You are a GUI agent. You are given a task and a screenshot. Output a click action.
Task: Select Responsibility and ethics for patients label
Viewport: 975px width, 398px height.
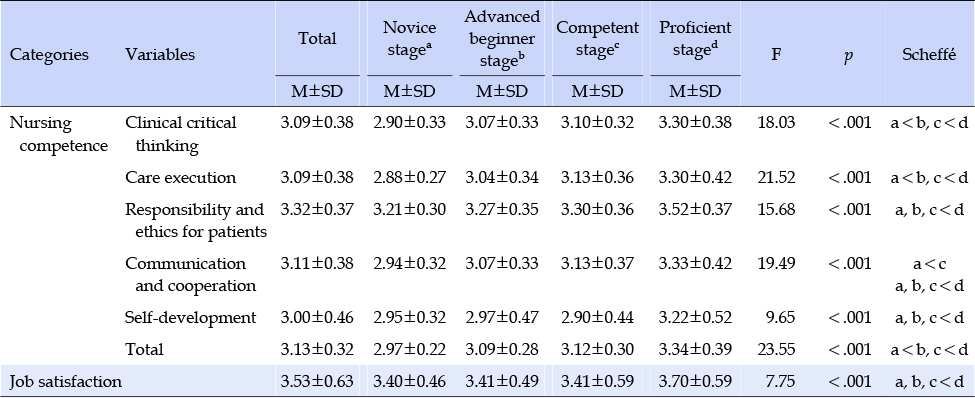[x=196, y=220]
